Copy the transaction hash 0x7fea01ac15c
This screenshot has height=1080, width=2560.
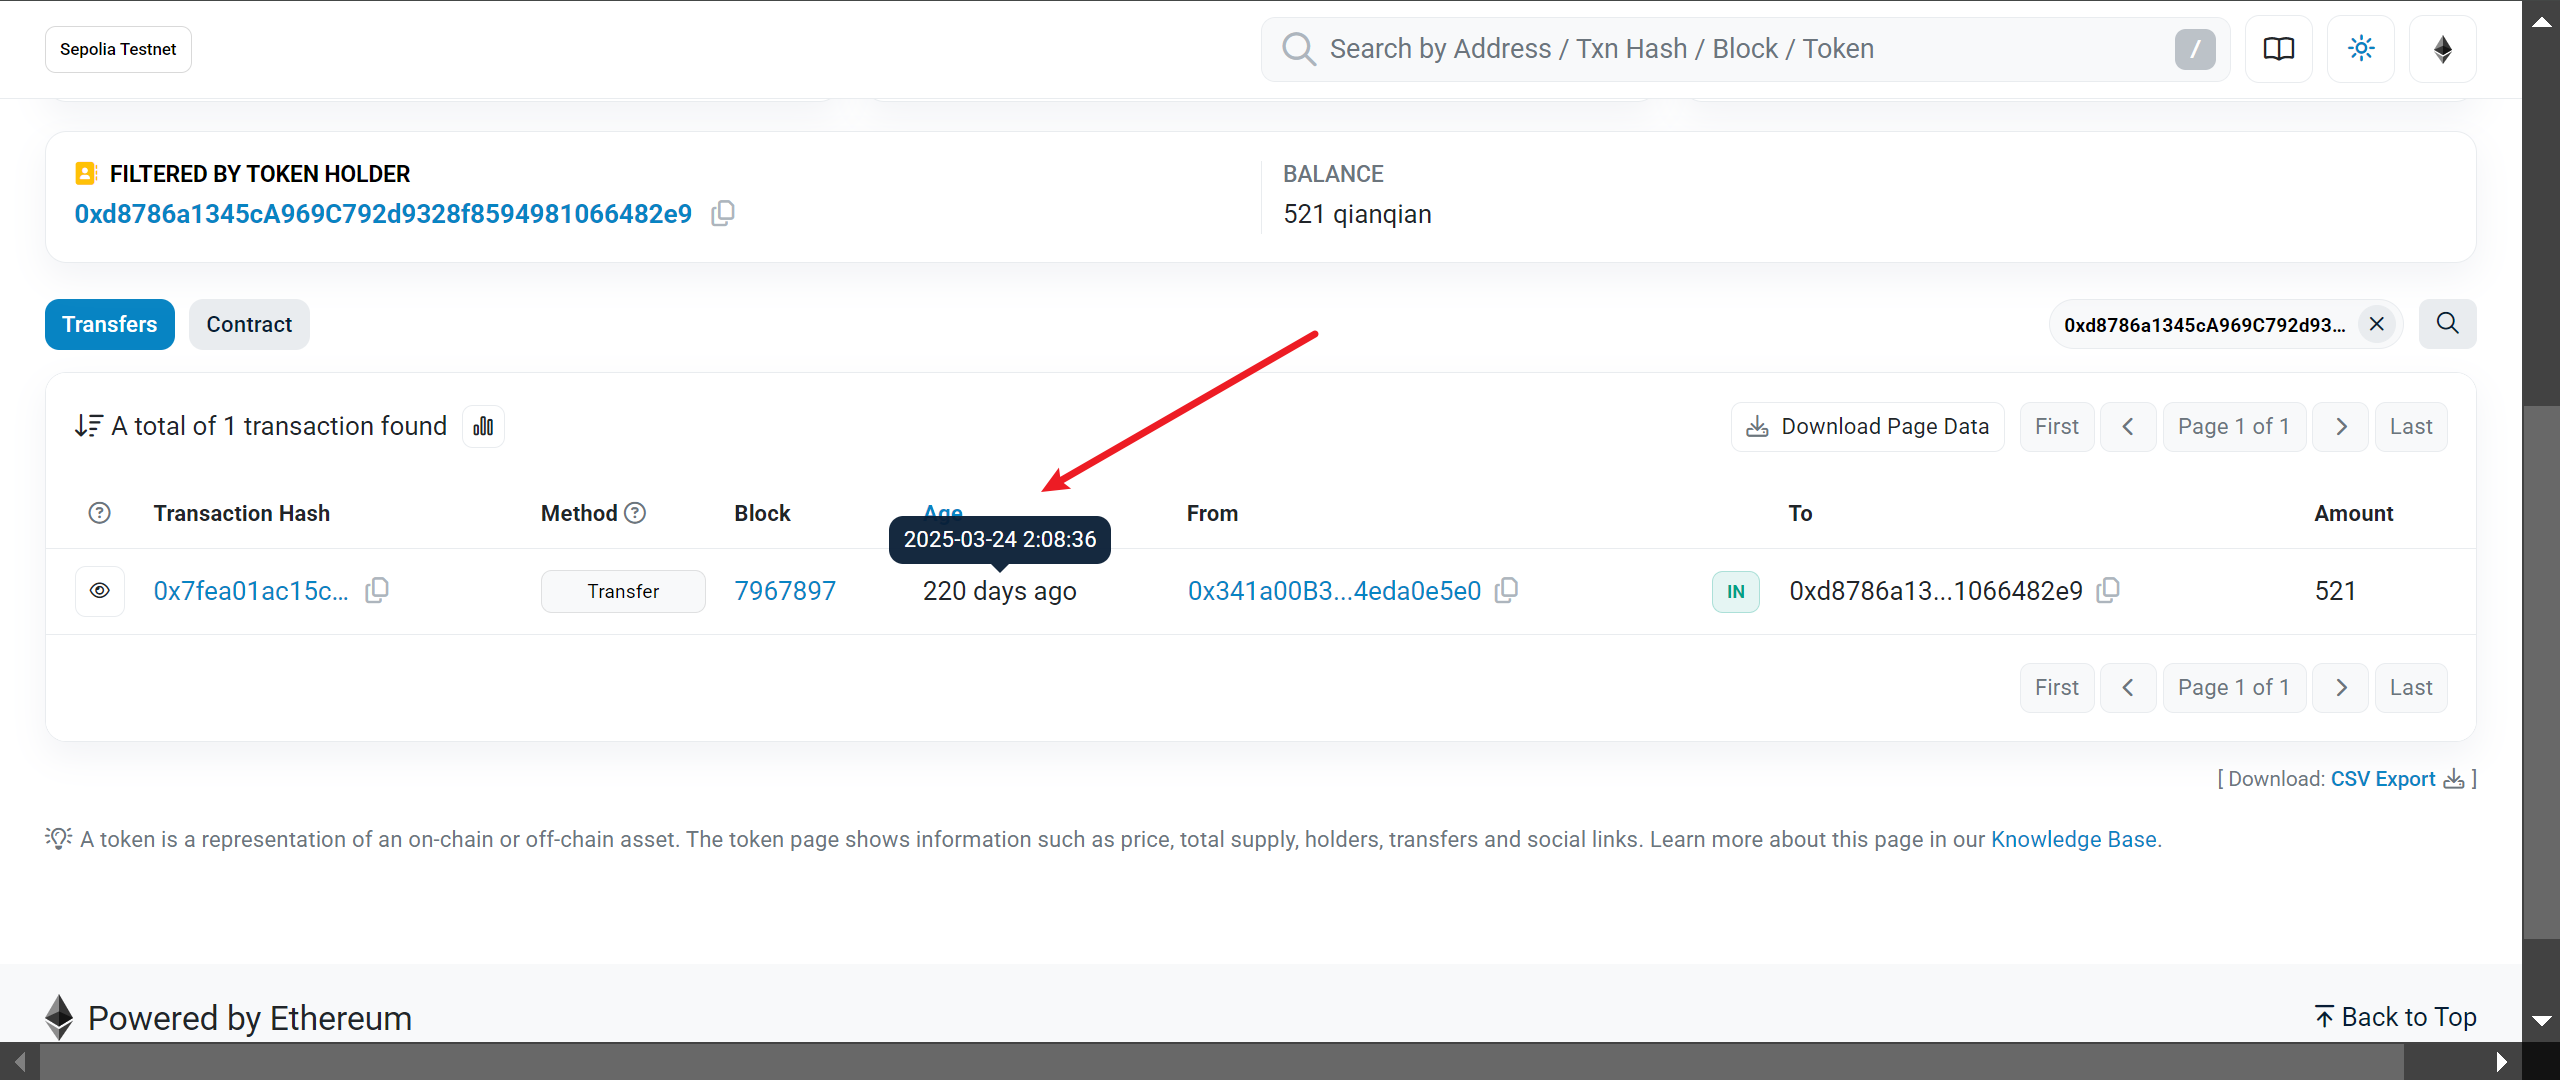[377, 591]
